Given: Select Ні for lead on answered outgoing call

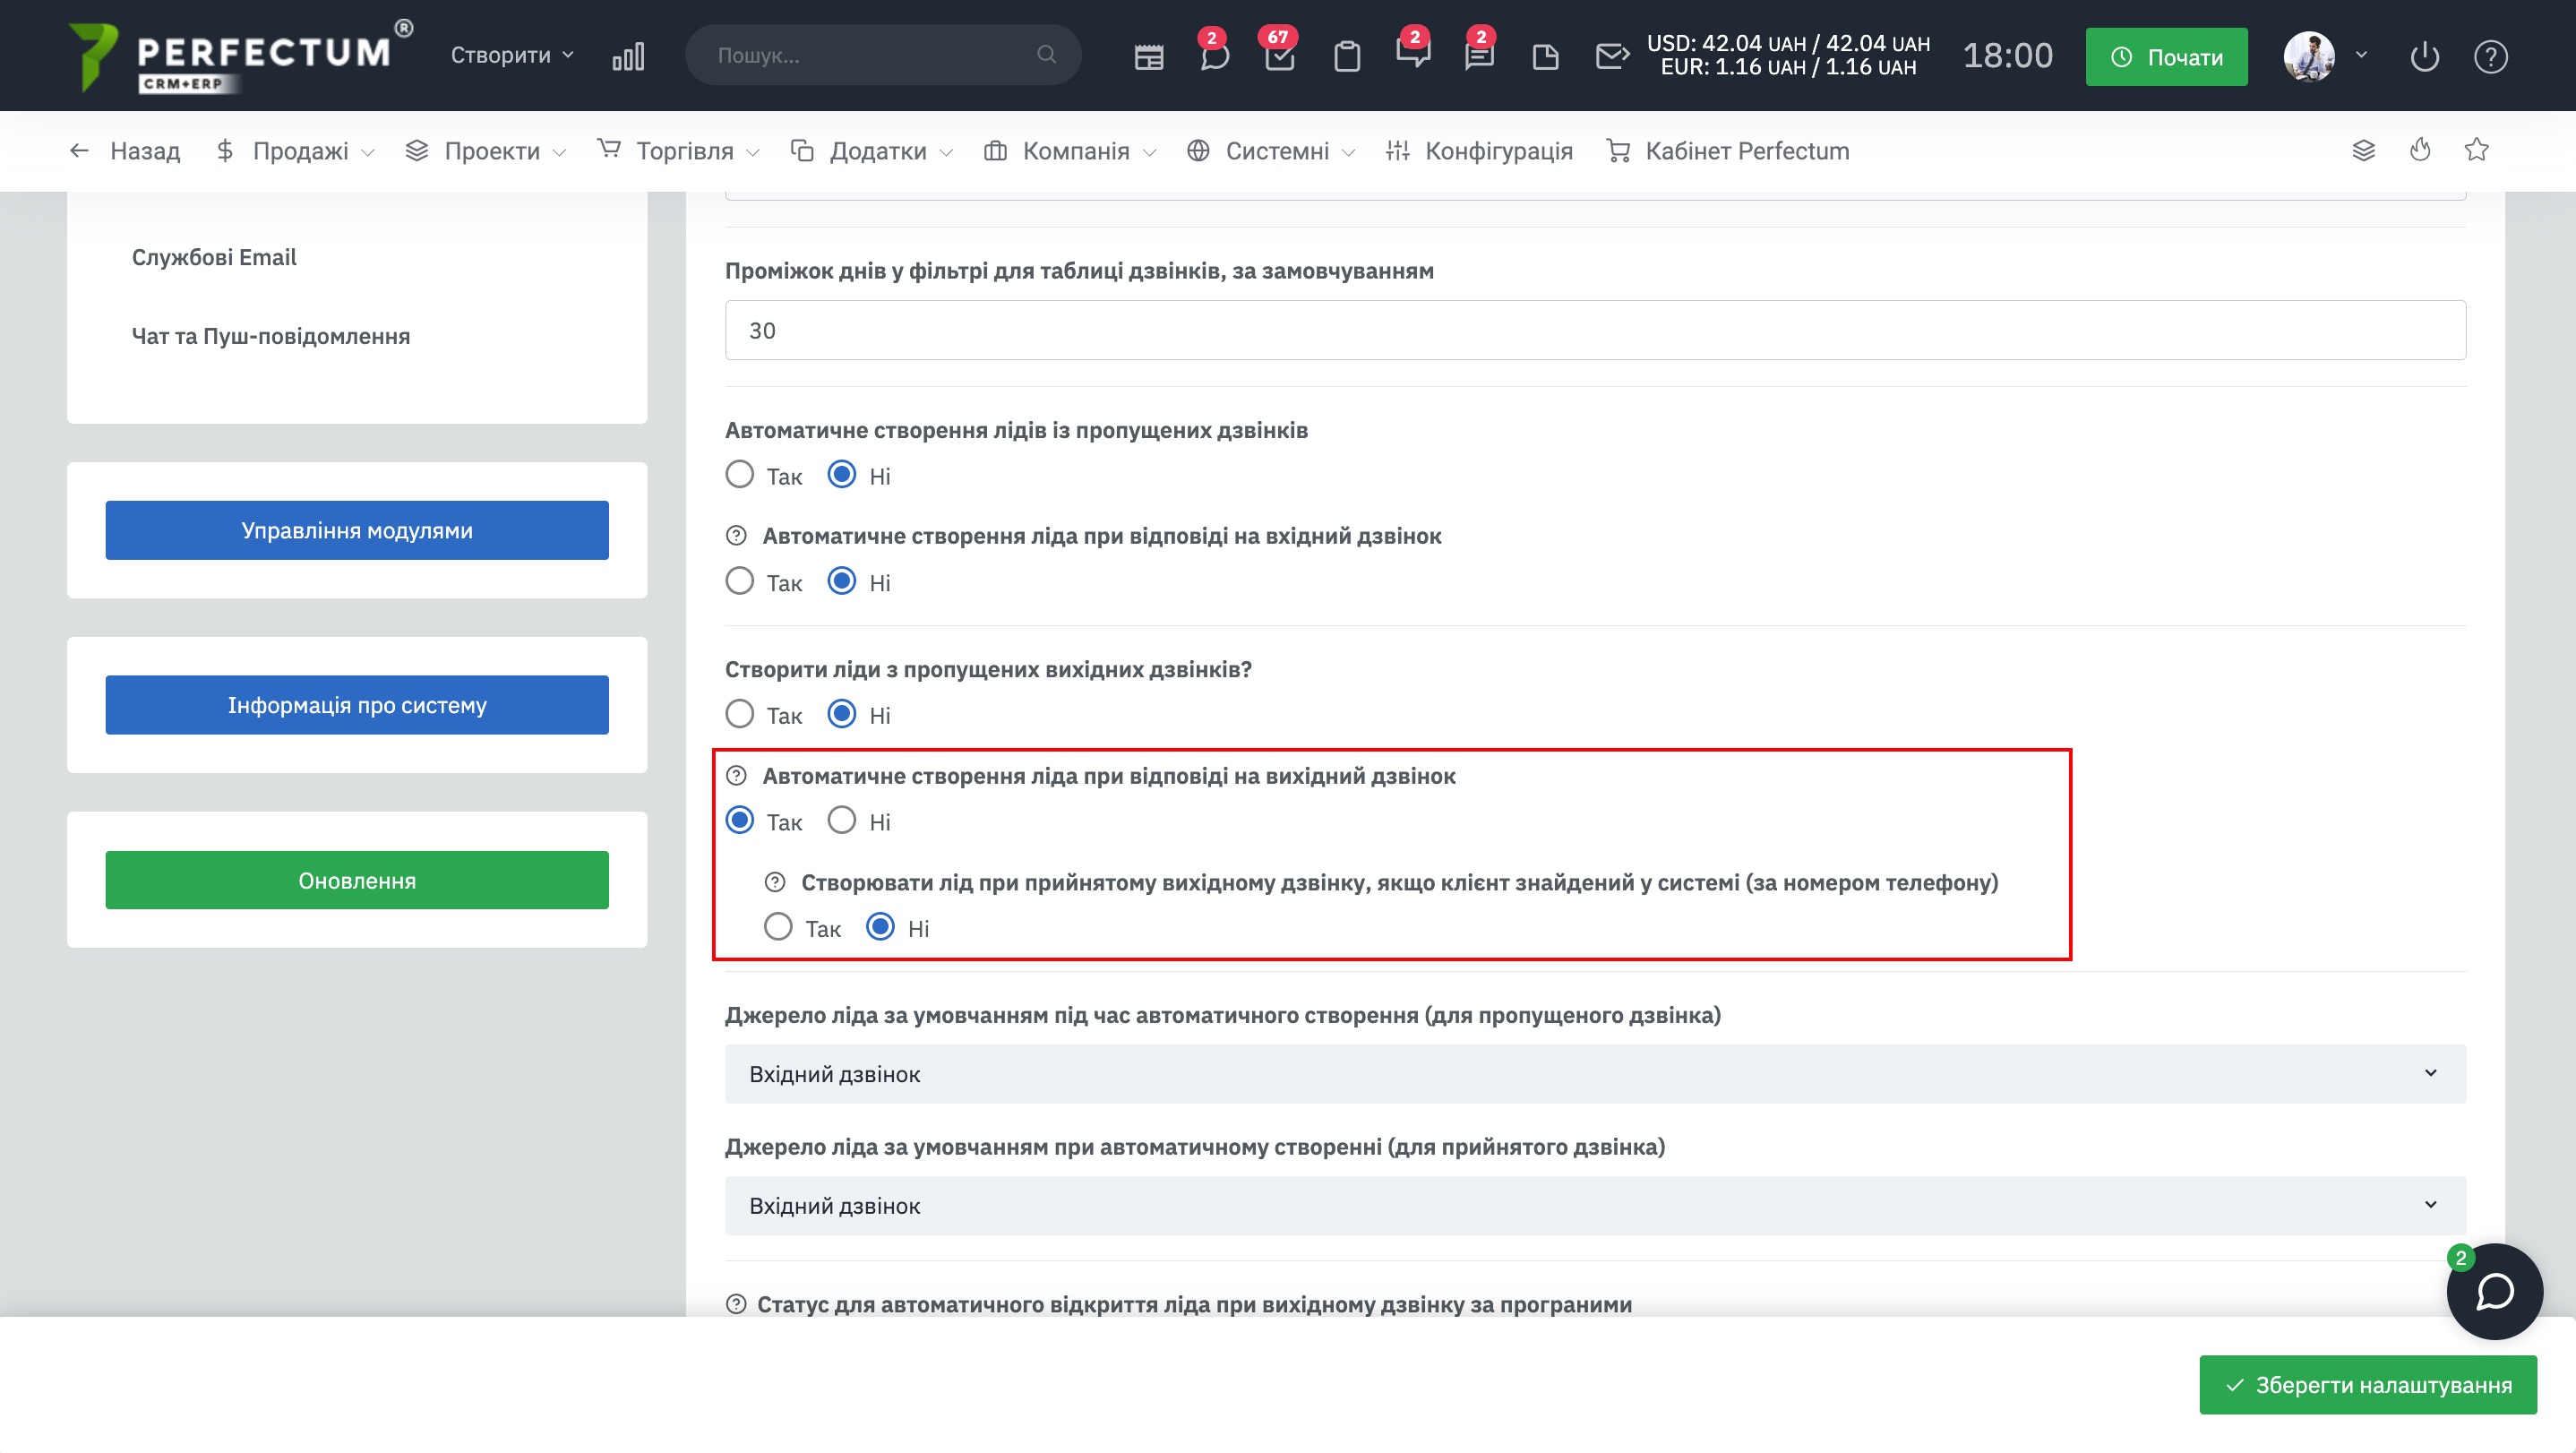Looking at the screenshot, I should pos(842,821).
